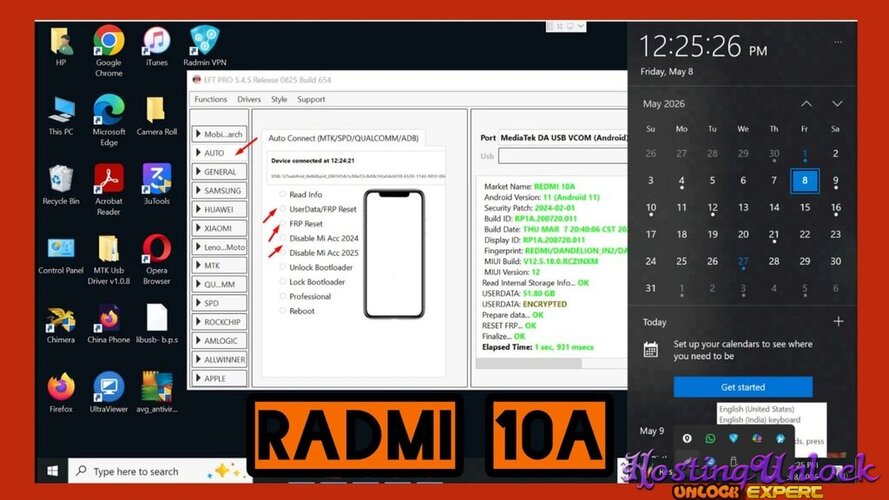
Task: Open the This PC desktop icon
Action: click(x=61, y=116)
